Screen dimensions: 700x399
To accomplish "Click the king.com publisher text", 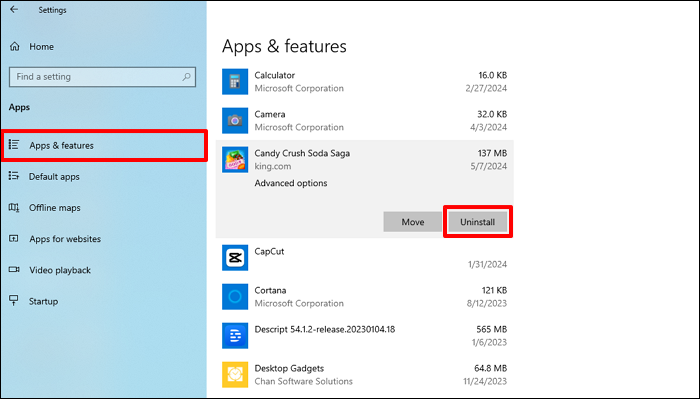I will click(273, 166).
